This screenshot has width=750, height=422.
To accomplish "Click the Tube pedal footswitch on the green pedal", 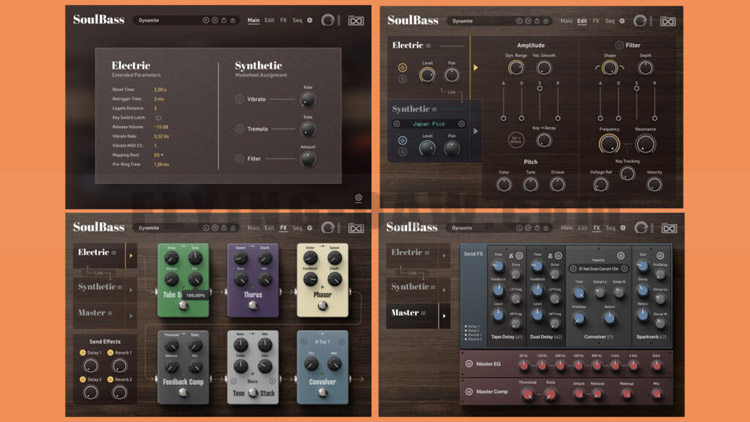I will pos(183,306).
